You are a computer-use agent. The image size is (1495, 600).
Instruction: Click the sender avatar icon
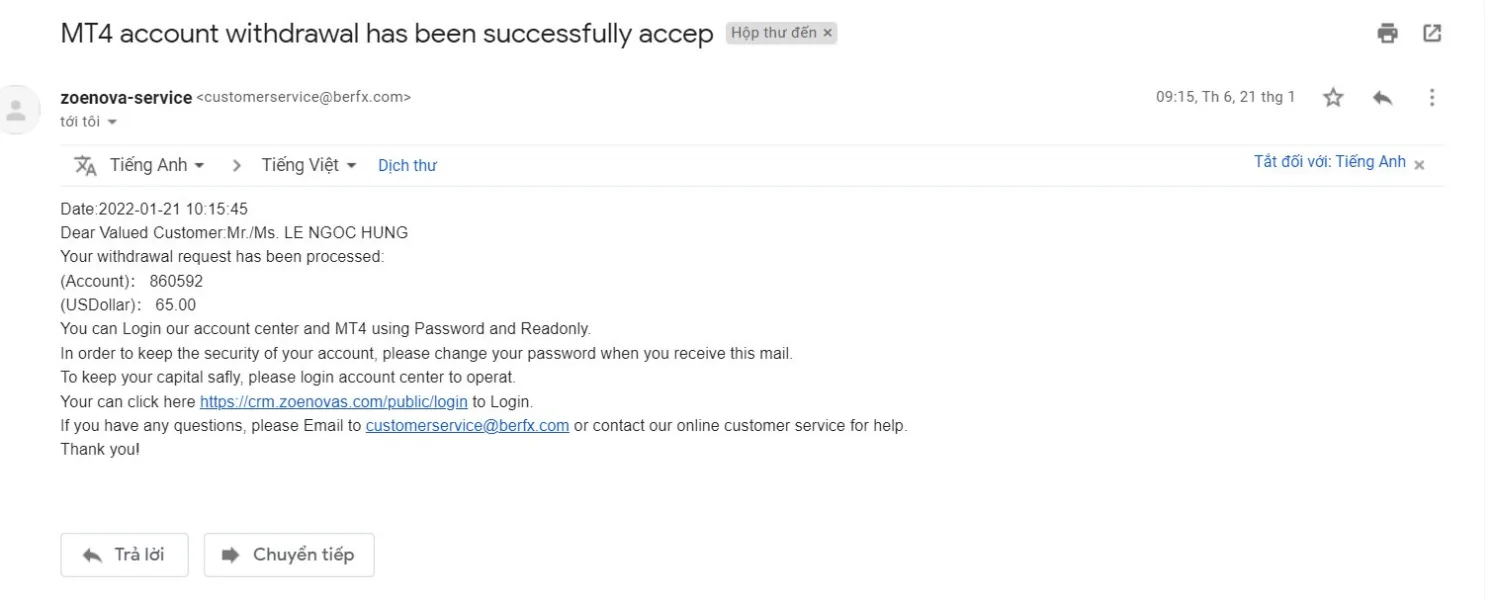click(17, 109)
